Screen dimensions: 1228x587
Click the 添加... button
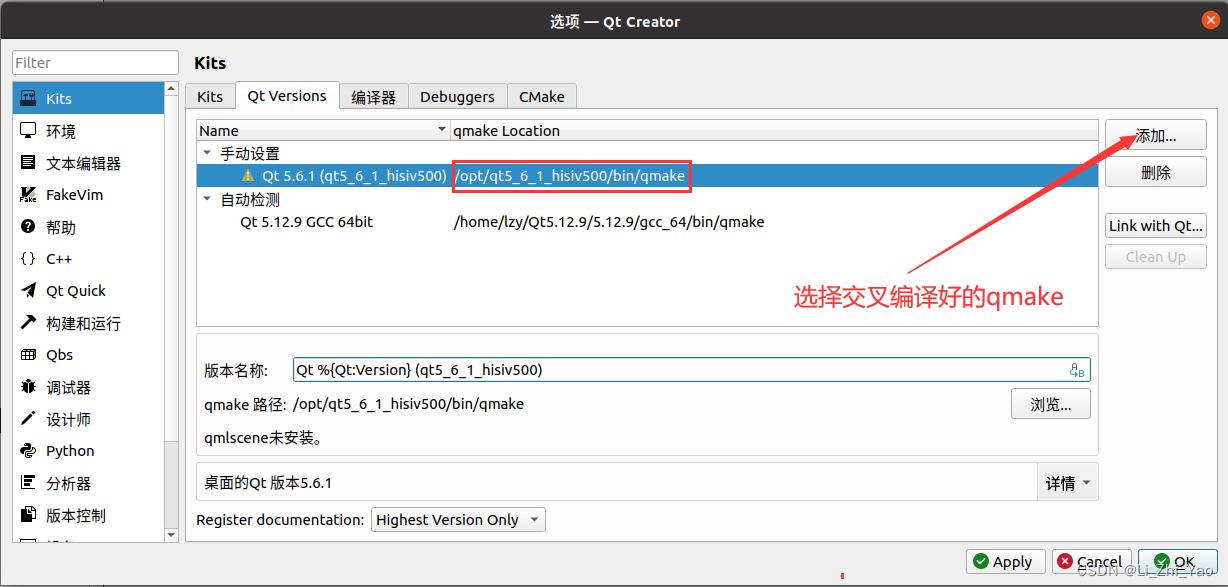tap(1155, 136)
